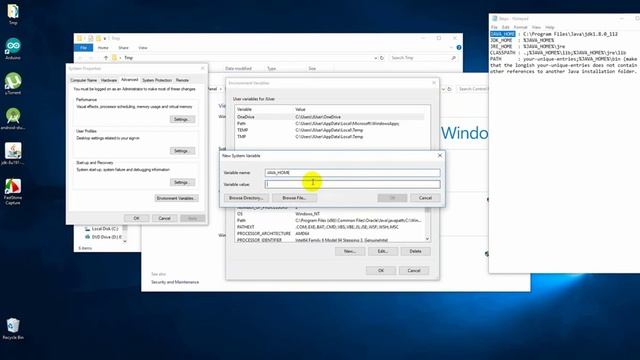Click the File Explorer help question-mark icon
The height and width of the screenshot is (360, 640).
[459, 48]
